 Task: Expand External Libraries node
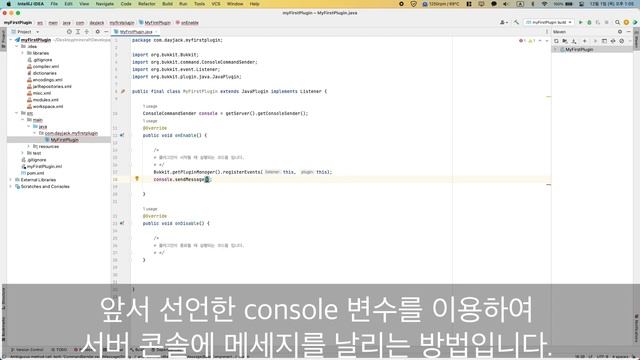(11, 180)
